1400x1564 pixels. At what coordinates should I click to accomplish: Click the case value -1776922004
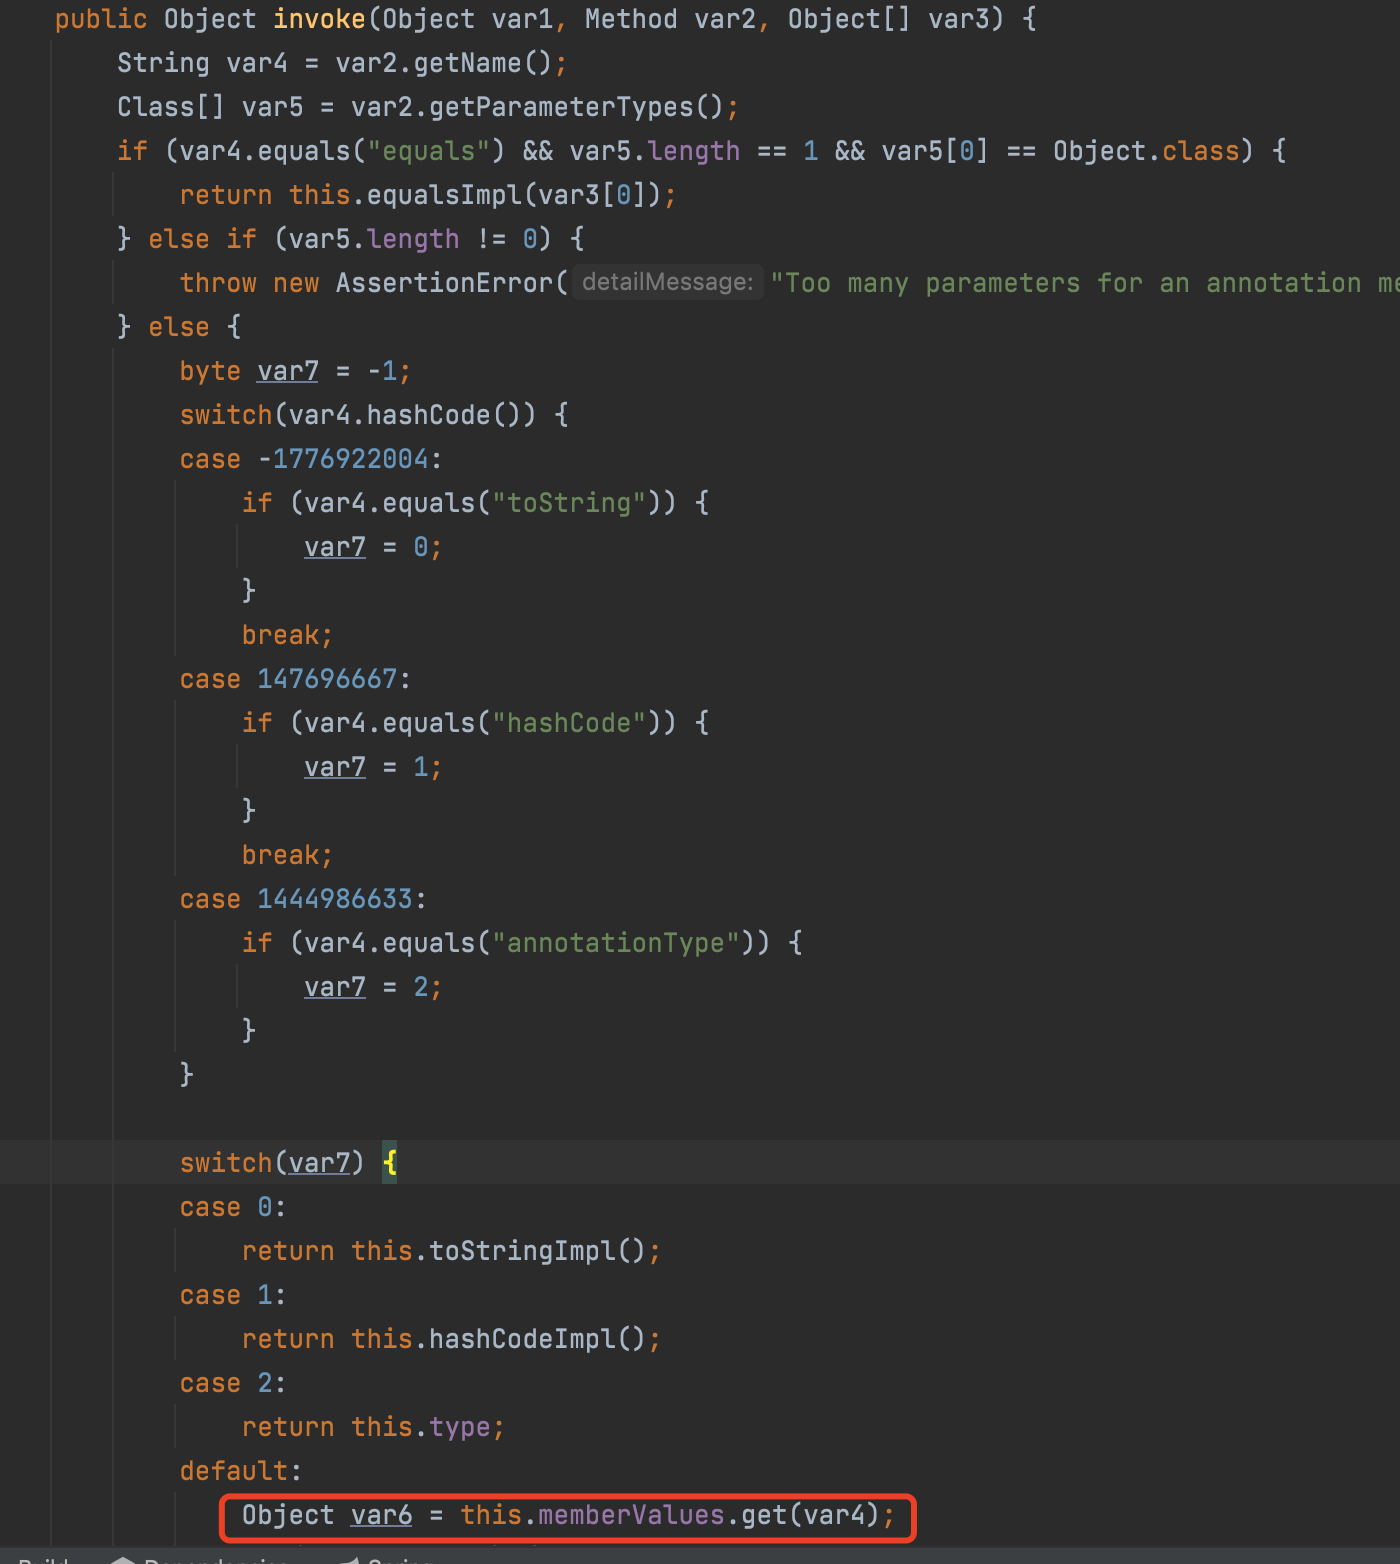pyautogui.click(x=343, y=459)
